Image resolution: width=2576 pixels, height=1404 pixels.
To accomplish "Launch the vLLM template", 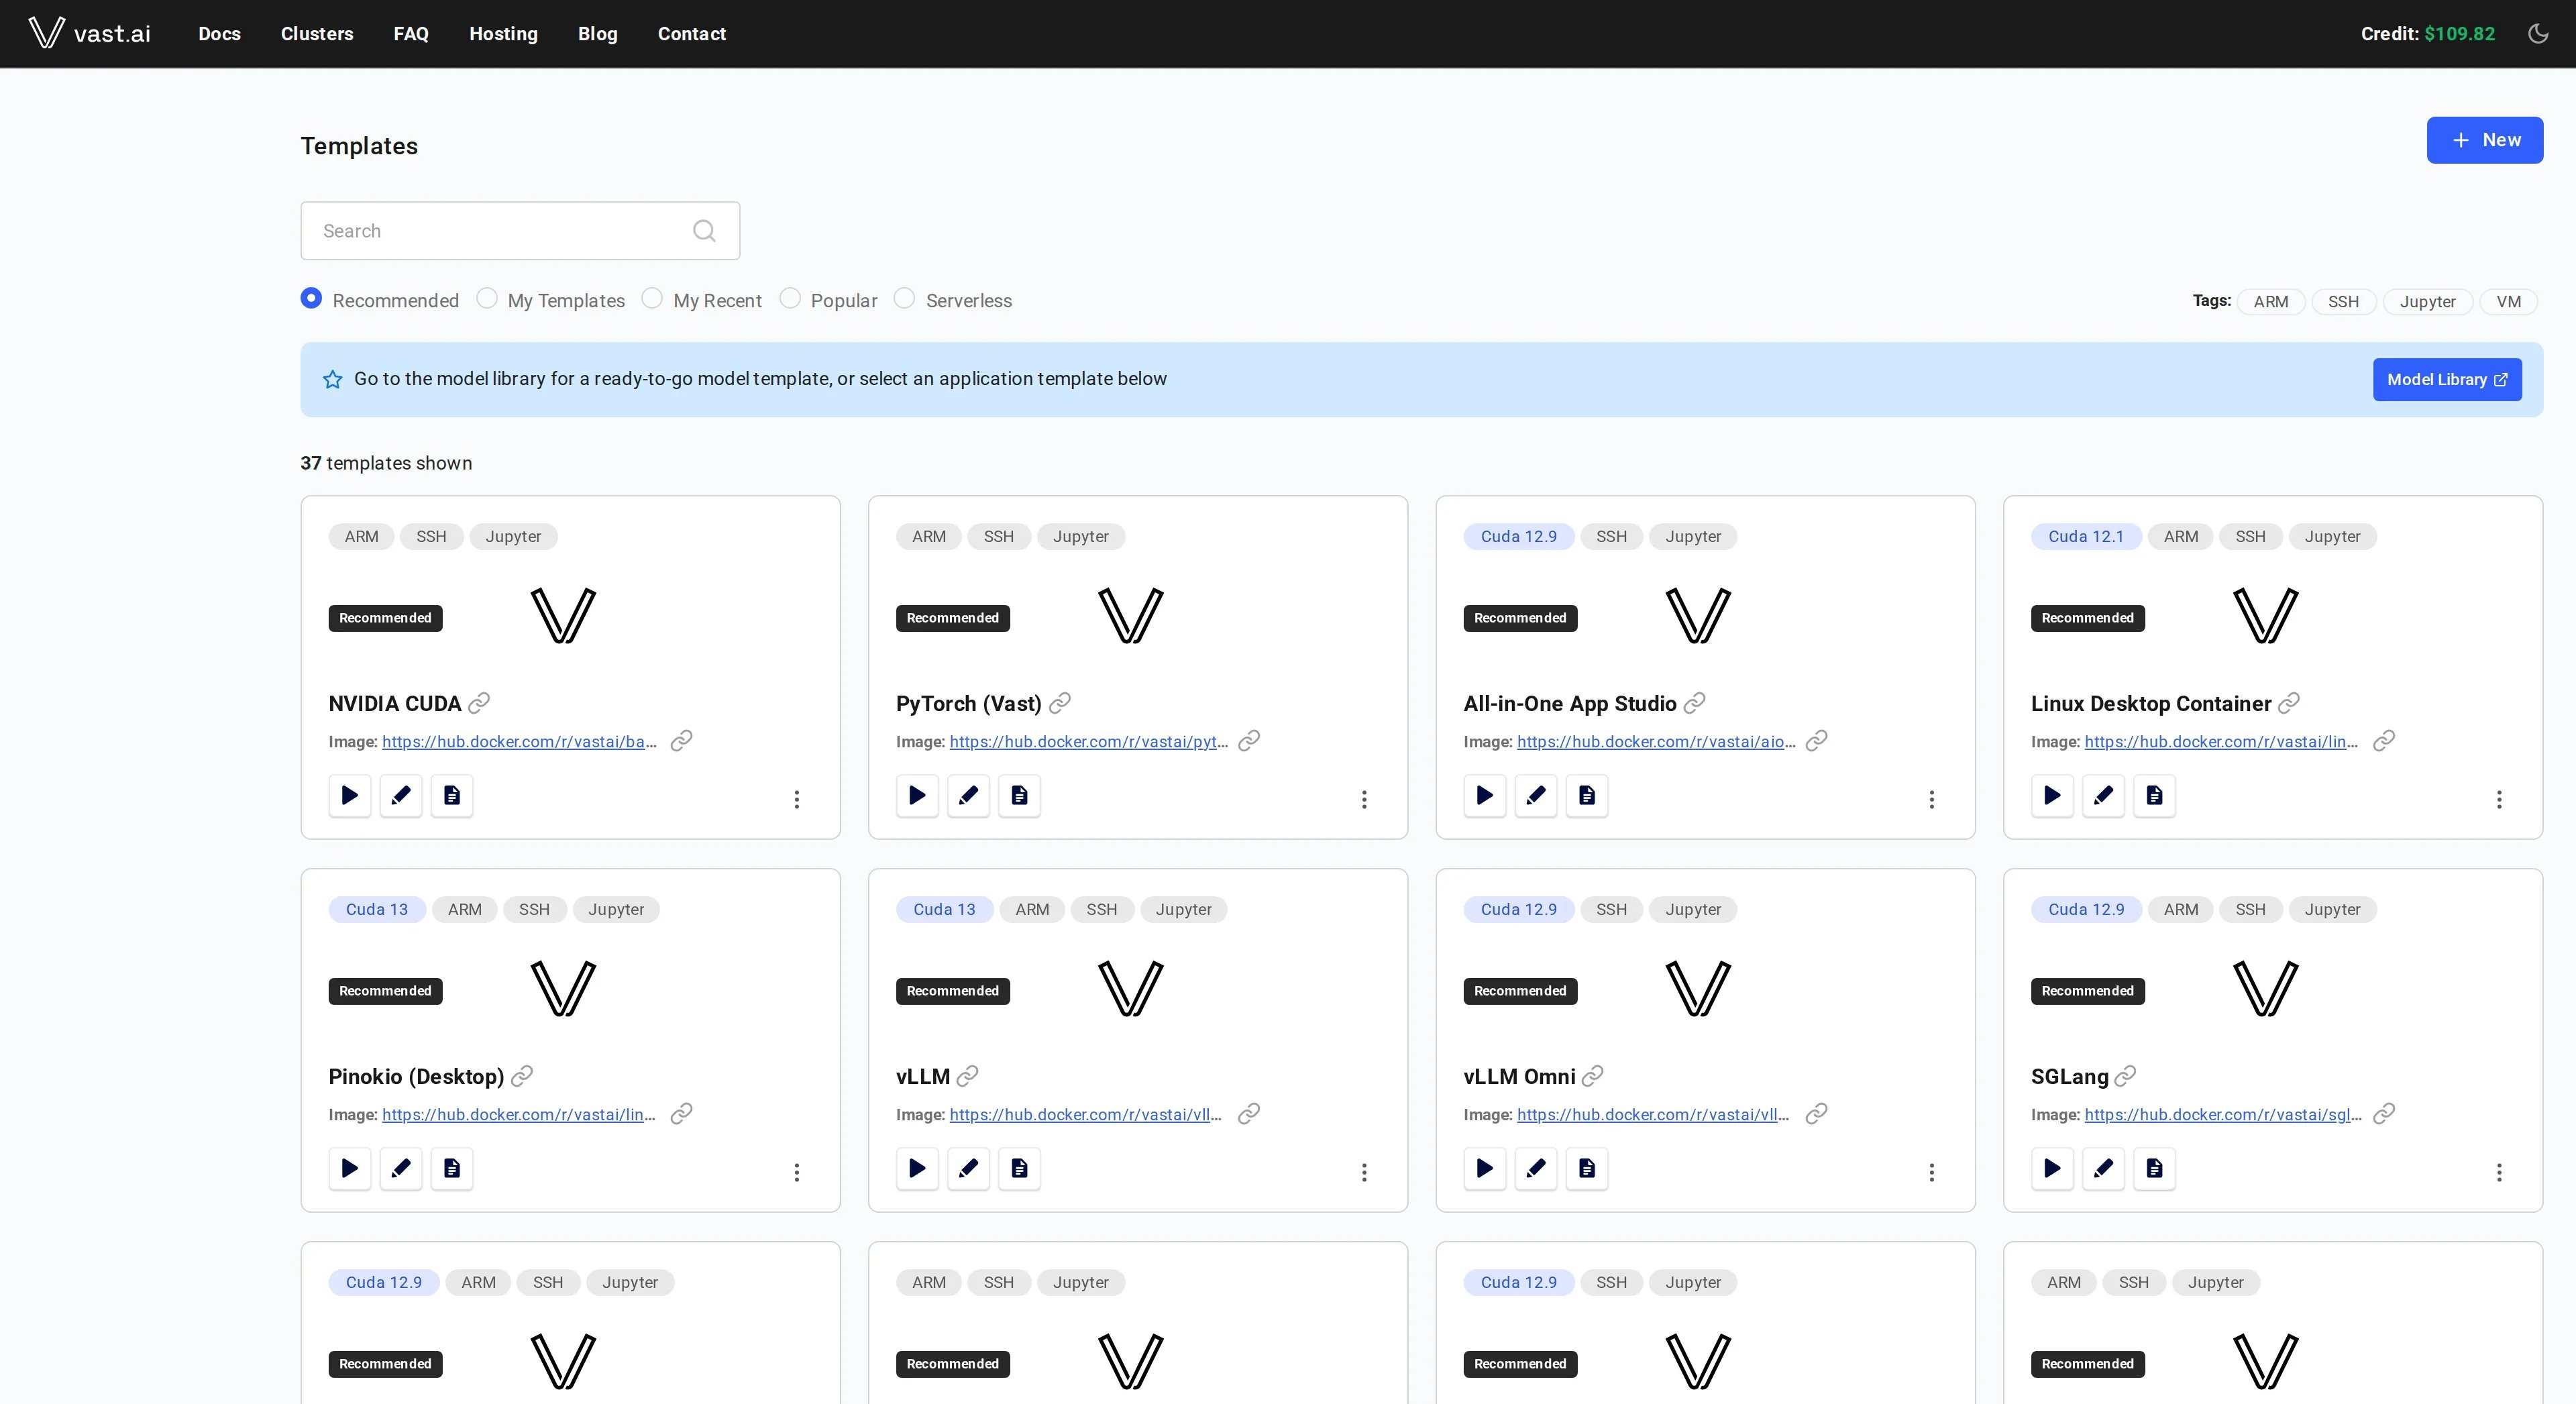I will point(917,1169).
